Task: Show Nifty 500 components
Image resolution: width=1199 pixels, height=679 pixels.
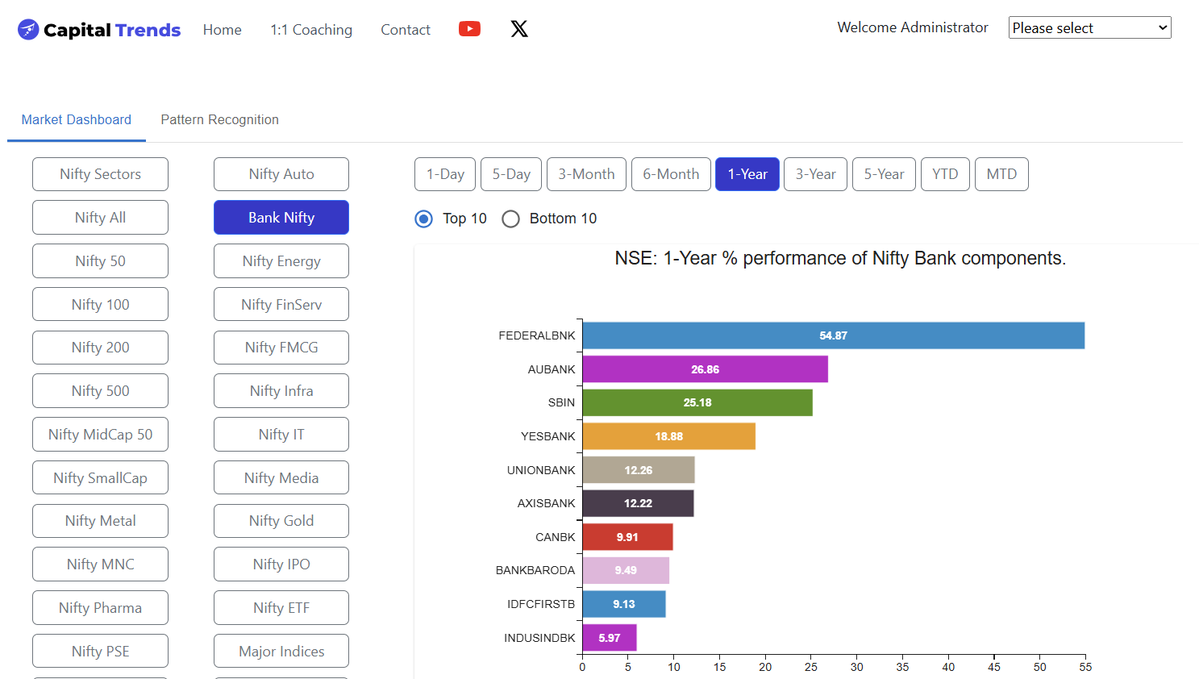Action: (100, 391)
